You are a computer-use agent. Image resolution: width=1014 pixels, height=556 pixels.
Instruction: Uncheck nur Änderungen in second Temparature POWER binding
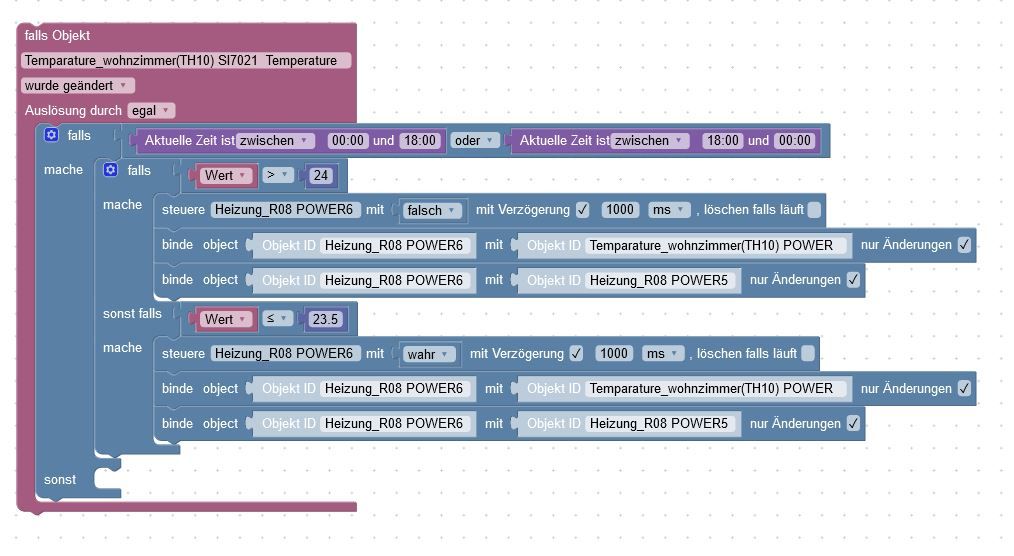(x=964, y=388)
